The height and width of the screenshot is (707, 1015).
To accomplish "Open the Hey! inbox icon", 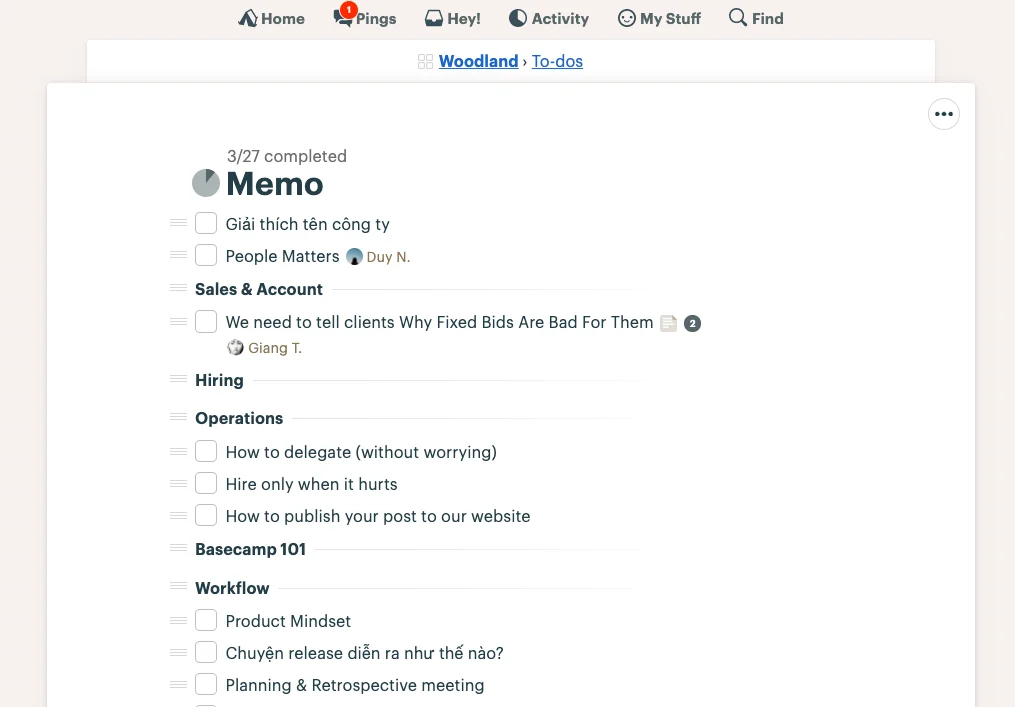I will (x=434, y=18).
